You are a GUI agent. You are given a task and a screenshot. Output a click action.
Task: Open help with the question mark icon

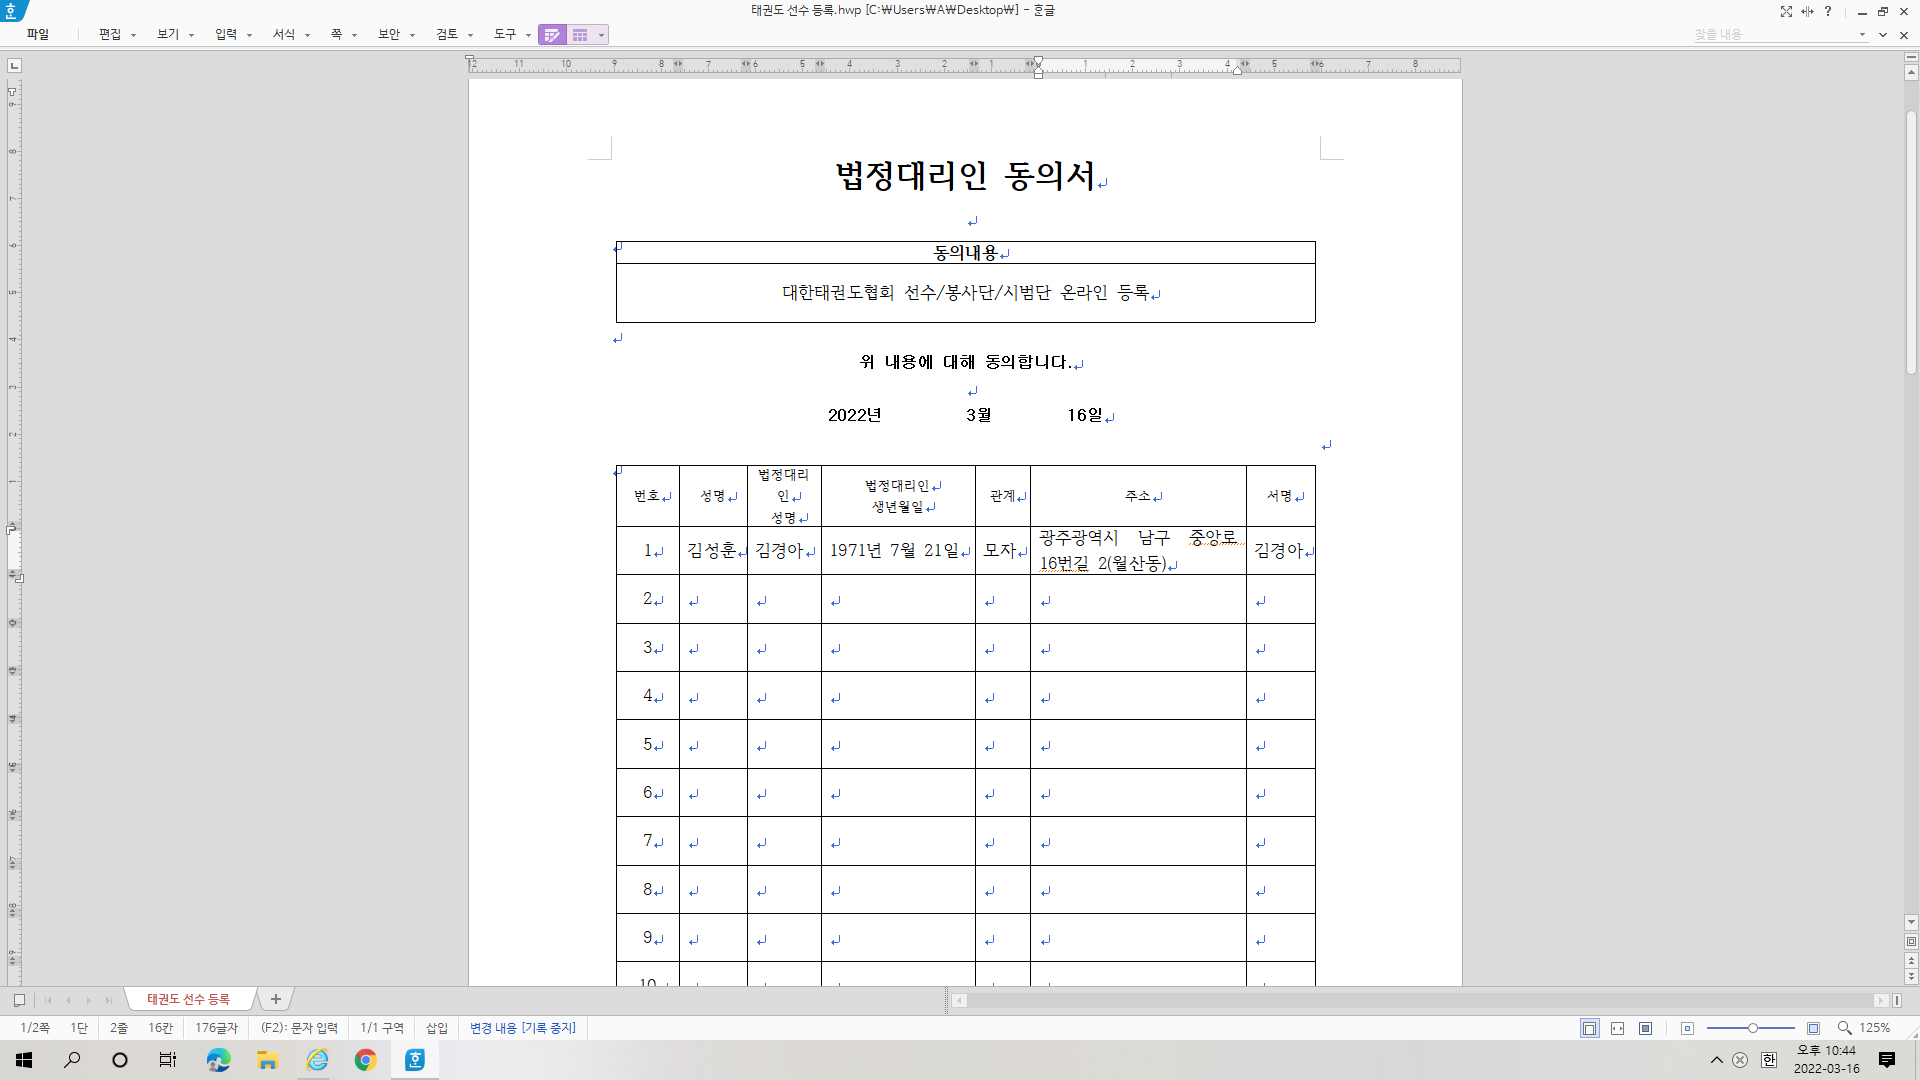point(1828,11)
